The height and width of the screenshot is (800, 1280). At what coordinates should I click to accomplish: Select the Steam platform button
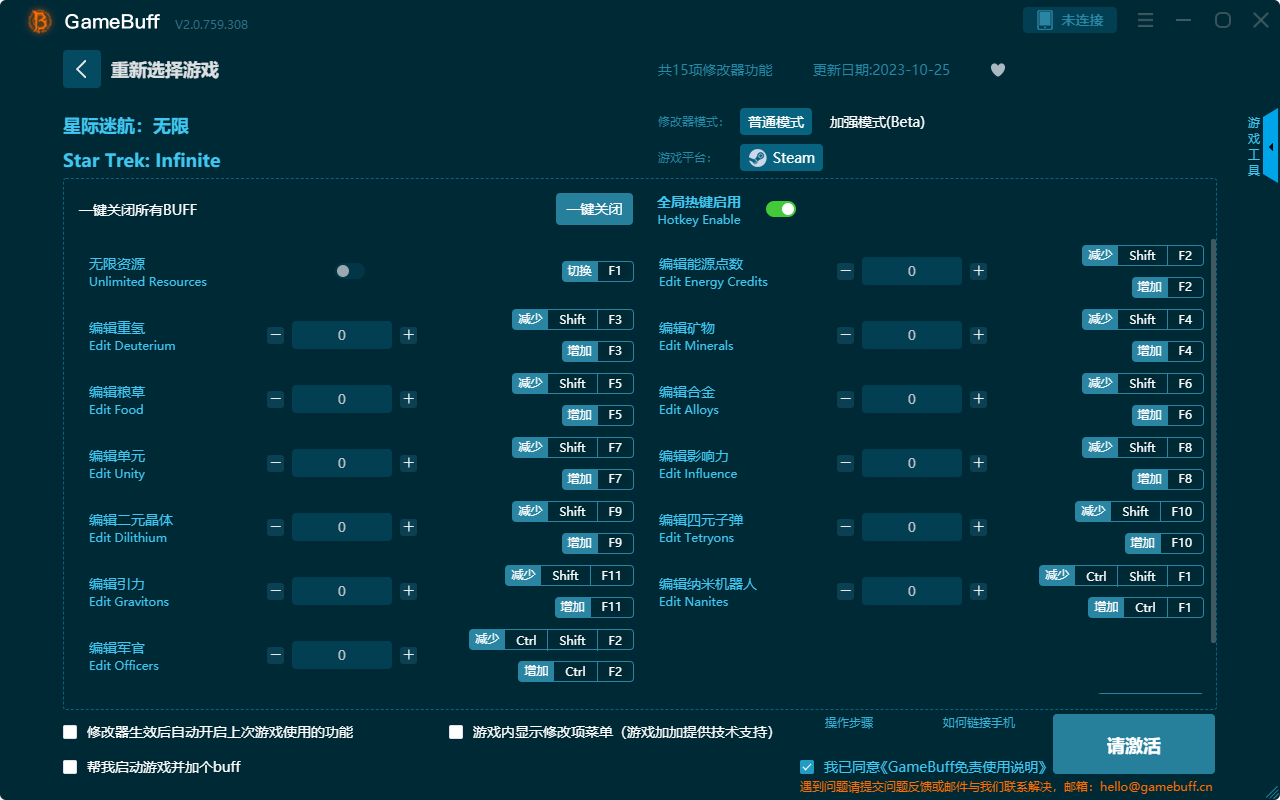pos(781,158)
